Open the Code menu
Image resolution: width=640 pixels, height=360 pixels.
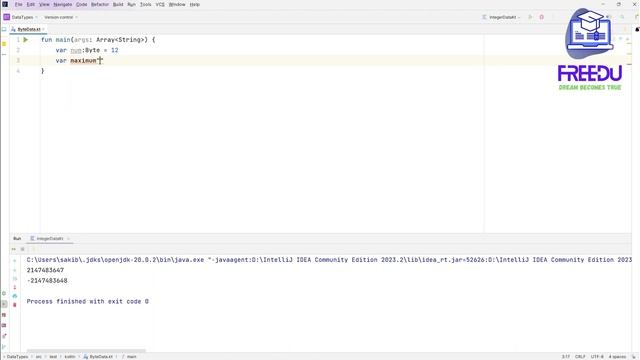(x=82, y=4)
